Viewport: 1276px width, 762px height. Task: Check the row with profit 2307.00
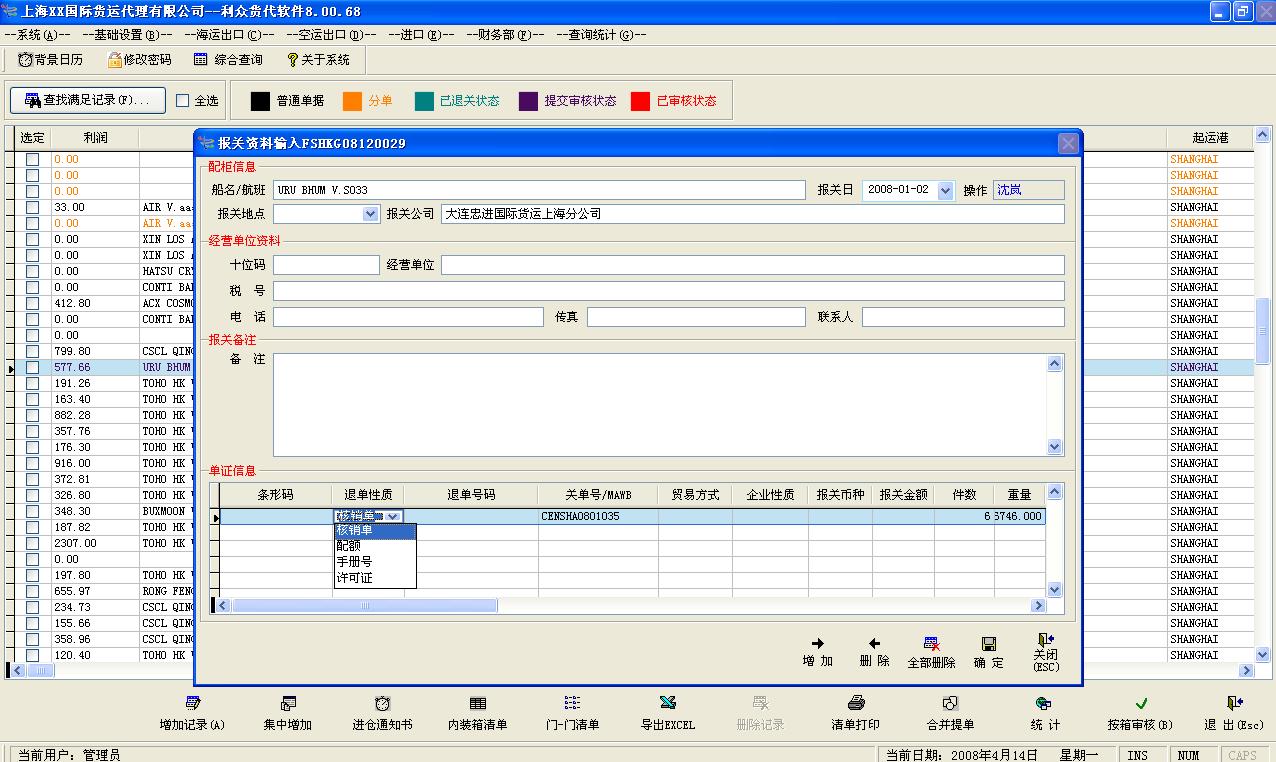(x=32, y=543)
